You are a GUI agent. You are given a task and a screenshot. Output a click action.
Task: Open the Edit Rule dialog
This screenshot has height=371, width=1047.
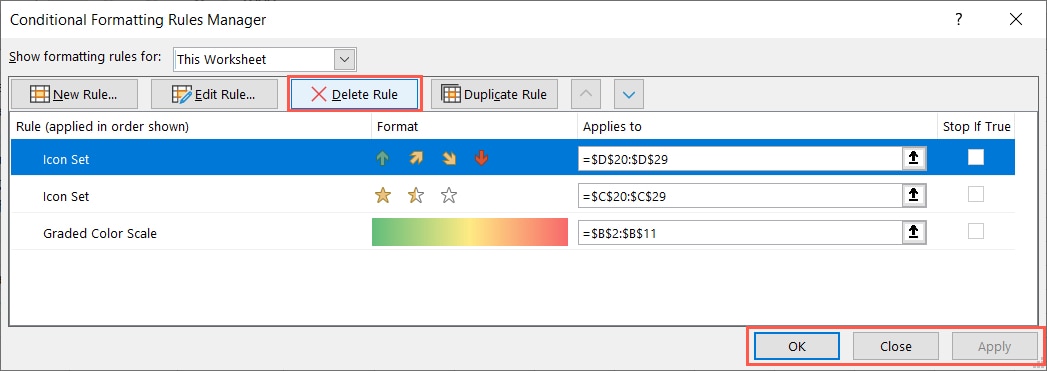pos(214,94)
